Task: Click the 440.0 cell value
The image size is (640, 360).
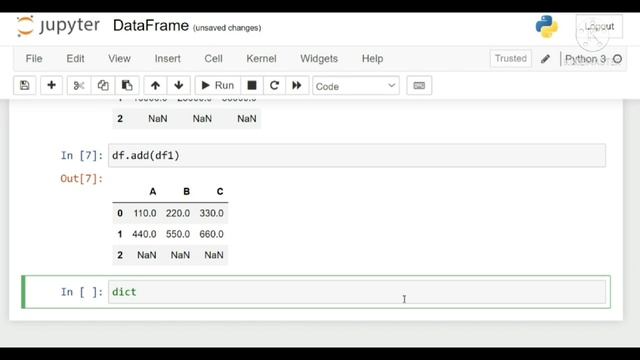Action: pyautogui.click(x=144, y=234)
